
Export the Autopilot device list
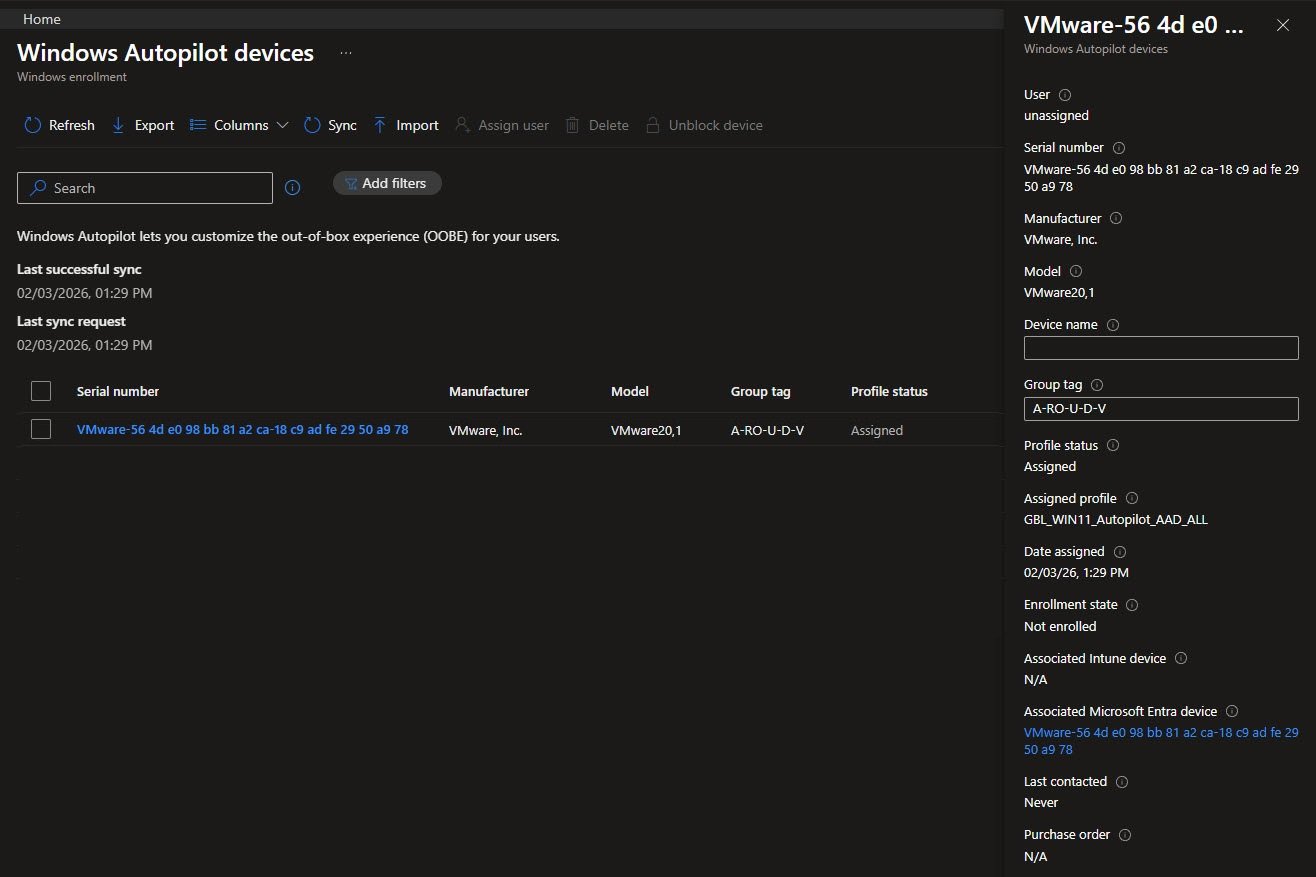coord(142,125)
